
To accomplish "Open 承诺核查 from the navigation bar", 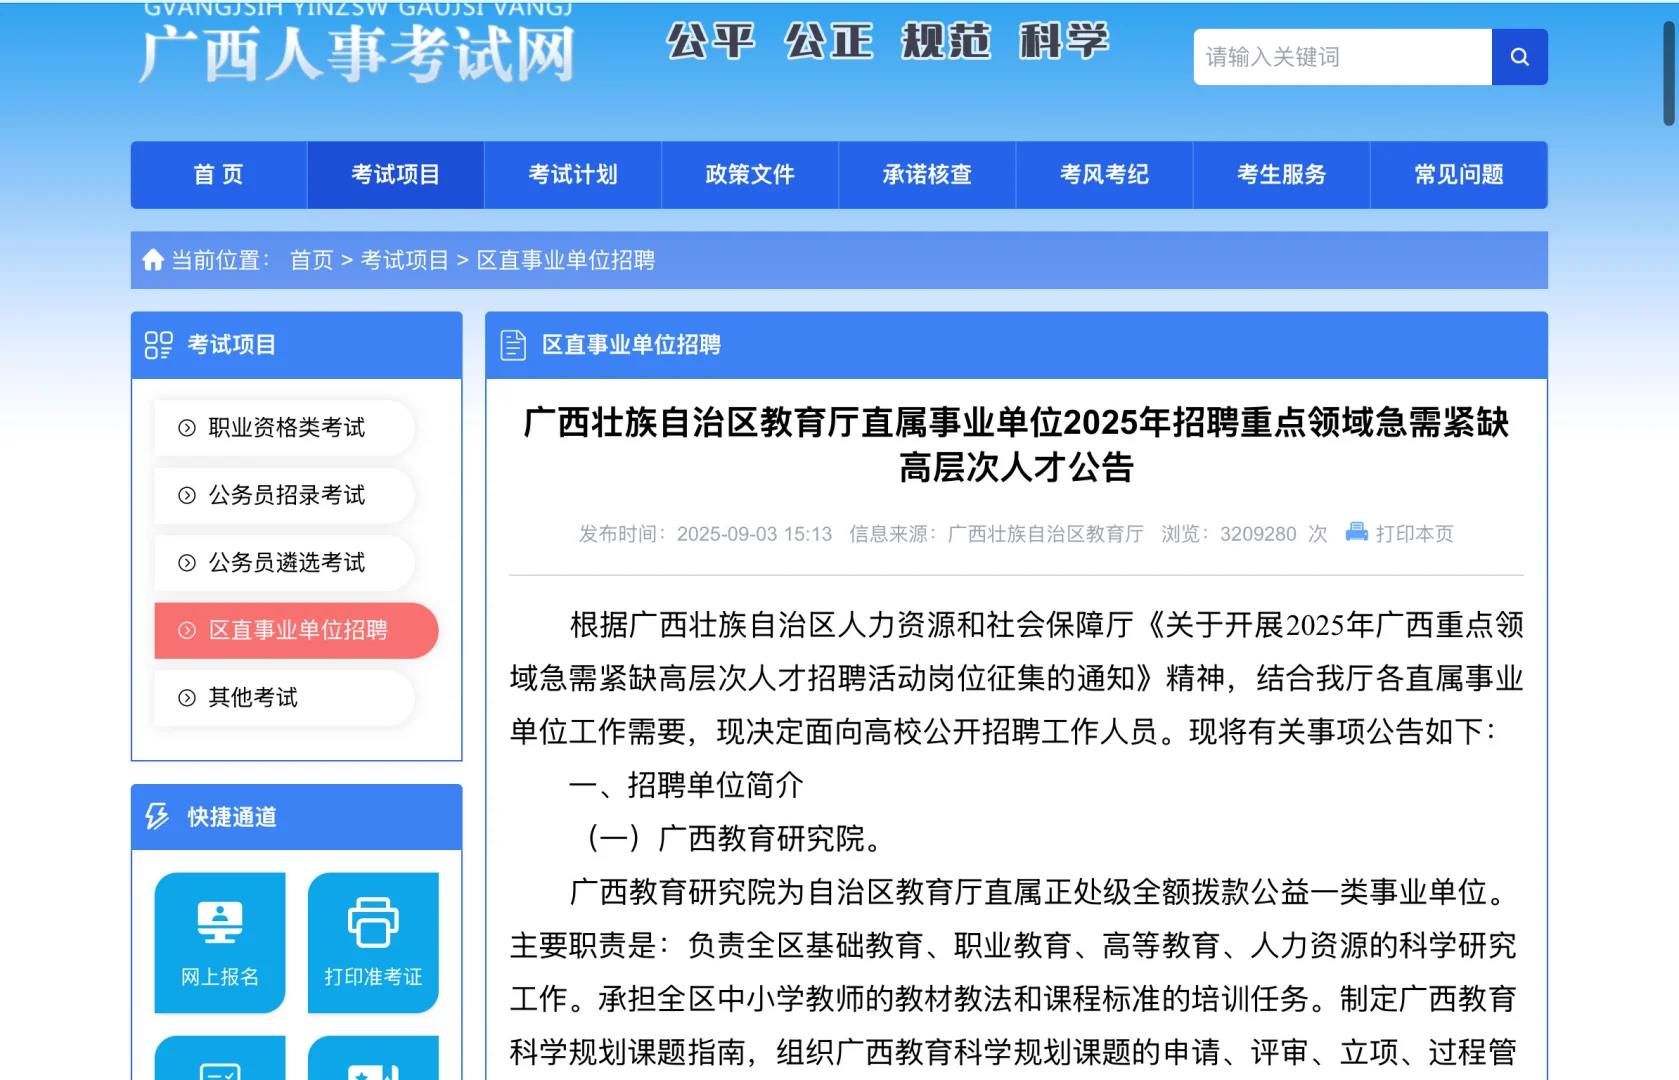I will point(927,175).
